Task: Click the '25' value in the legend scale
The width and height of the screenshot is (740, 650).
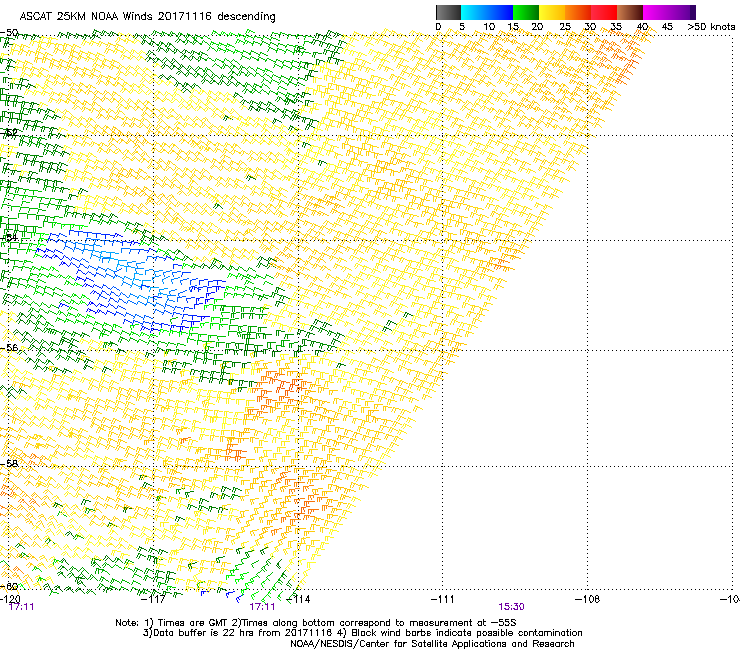Action: point(565,27)
